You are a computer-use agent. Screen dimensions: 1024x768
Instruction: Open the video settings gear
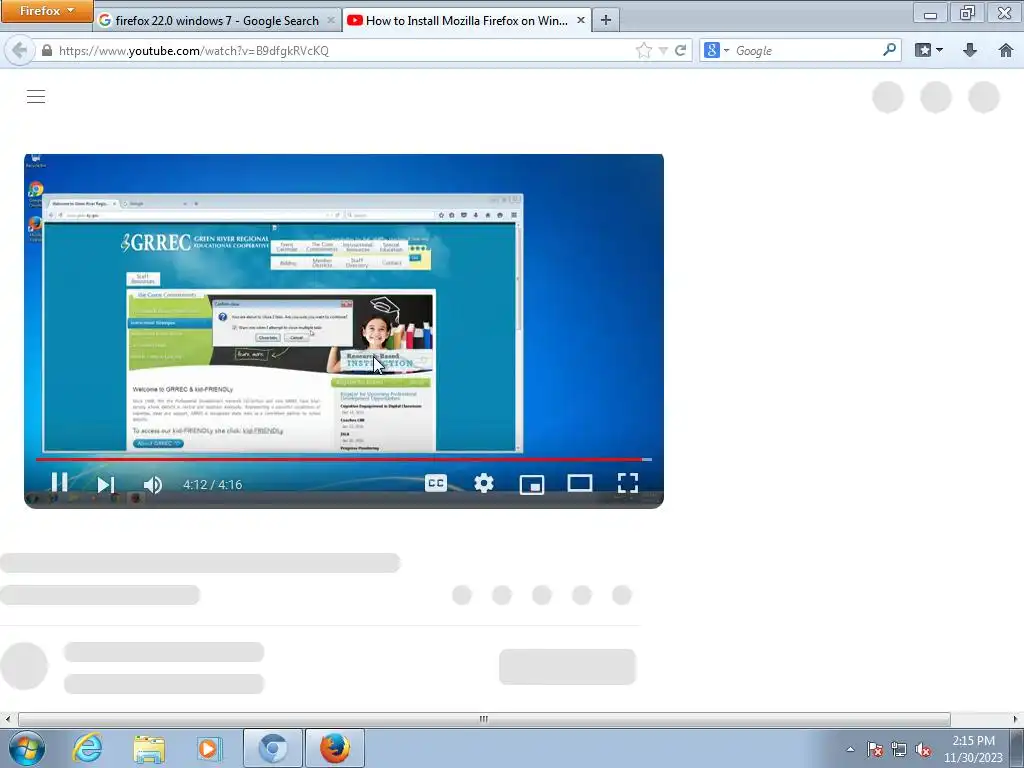(484, 483)
